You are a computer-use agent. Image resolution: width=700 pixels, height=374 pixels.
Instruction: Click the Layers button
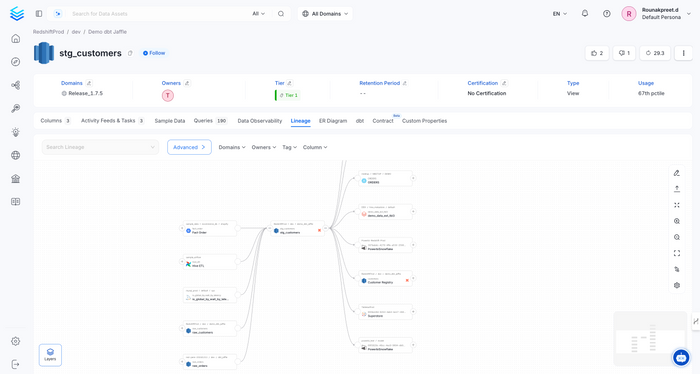(50, 355)
